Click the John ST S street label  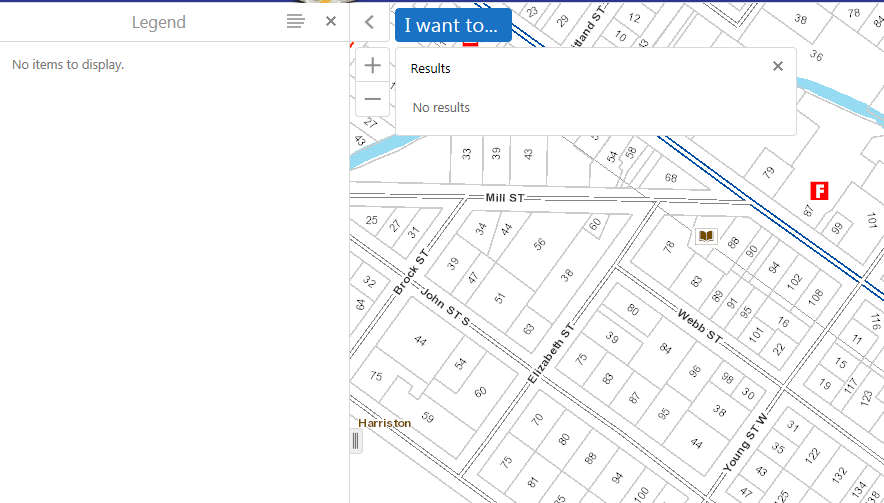click(x=445, y=307)
